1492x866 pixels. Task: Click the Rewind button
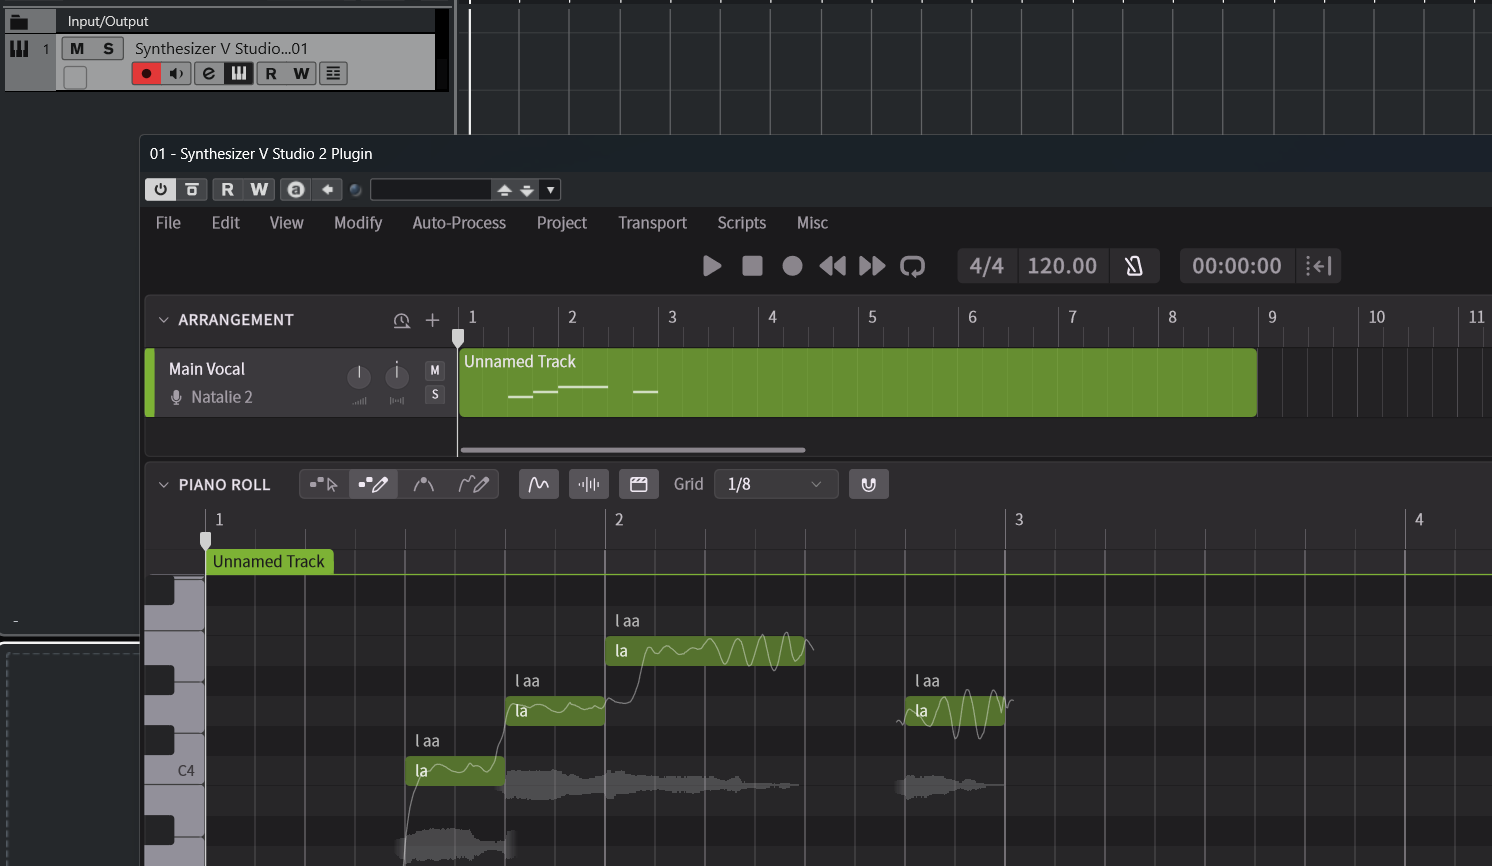tap(832, 266)
